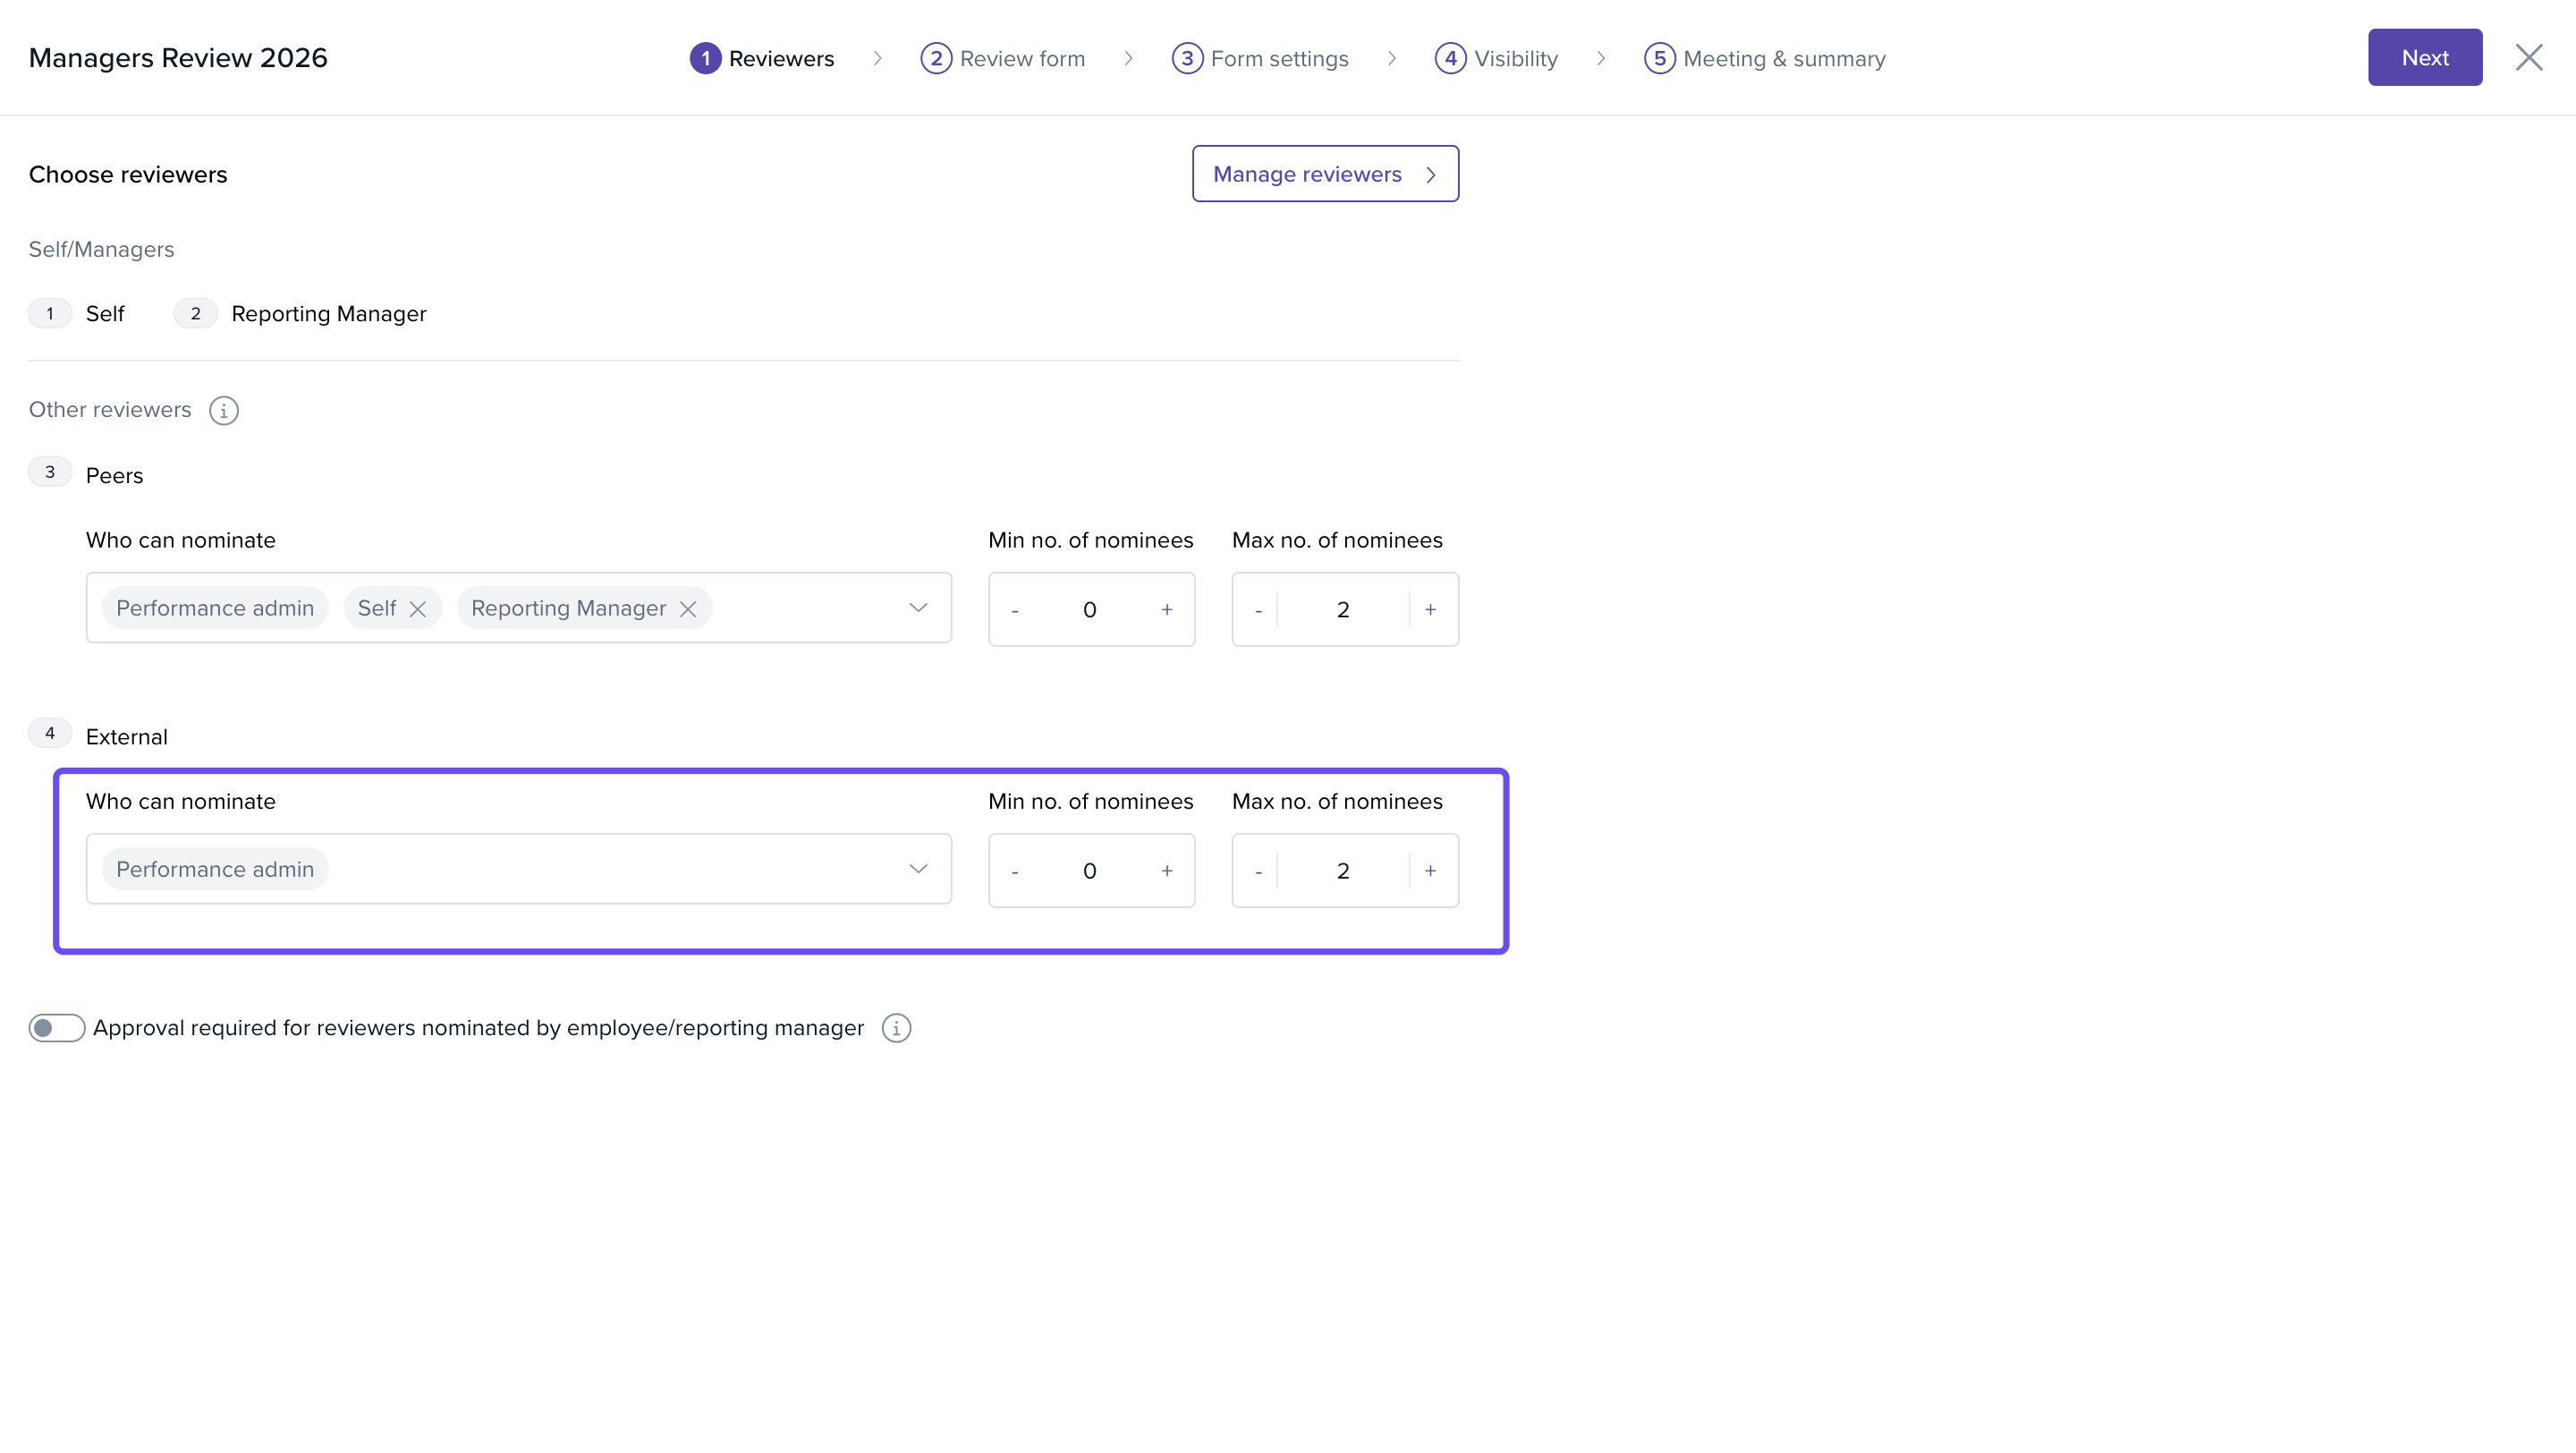Increase Peers min nominees with plus

click(x=1166, y=610)
